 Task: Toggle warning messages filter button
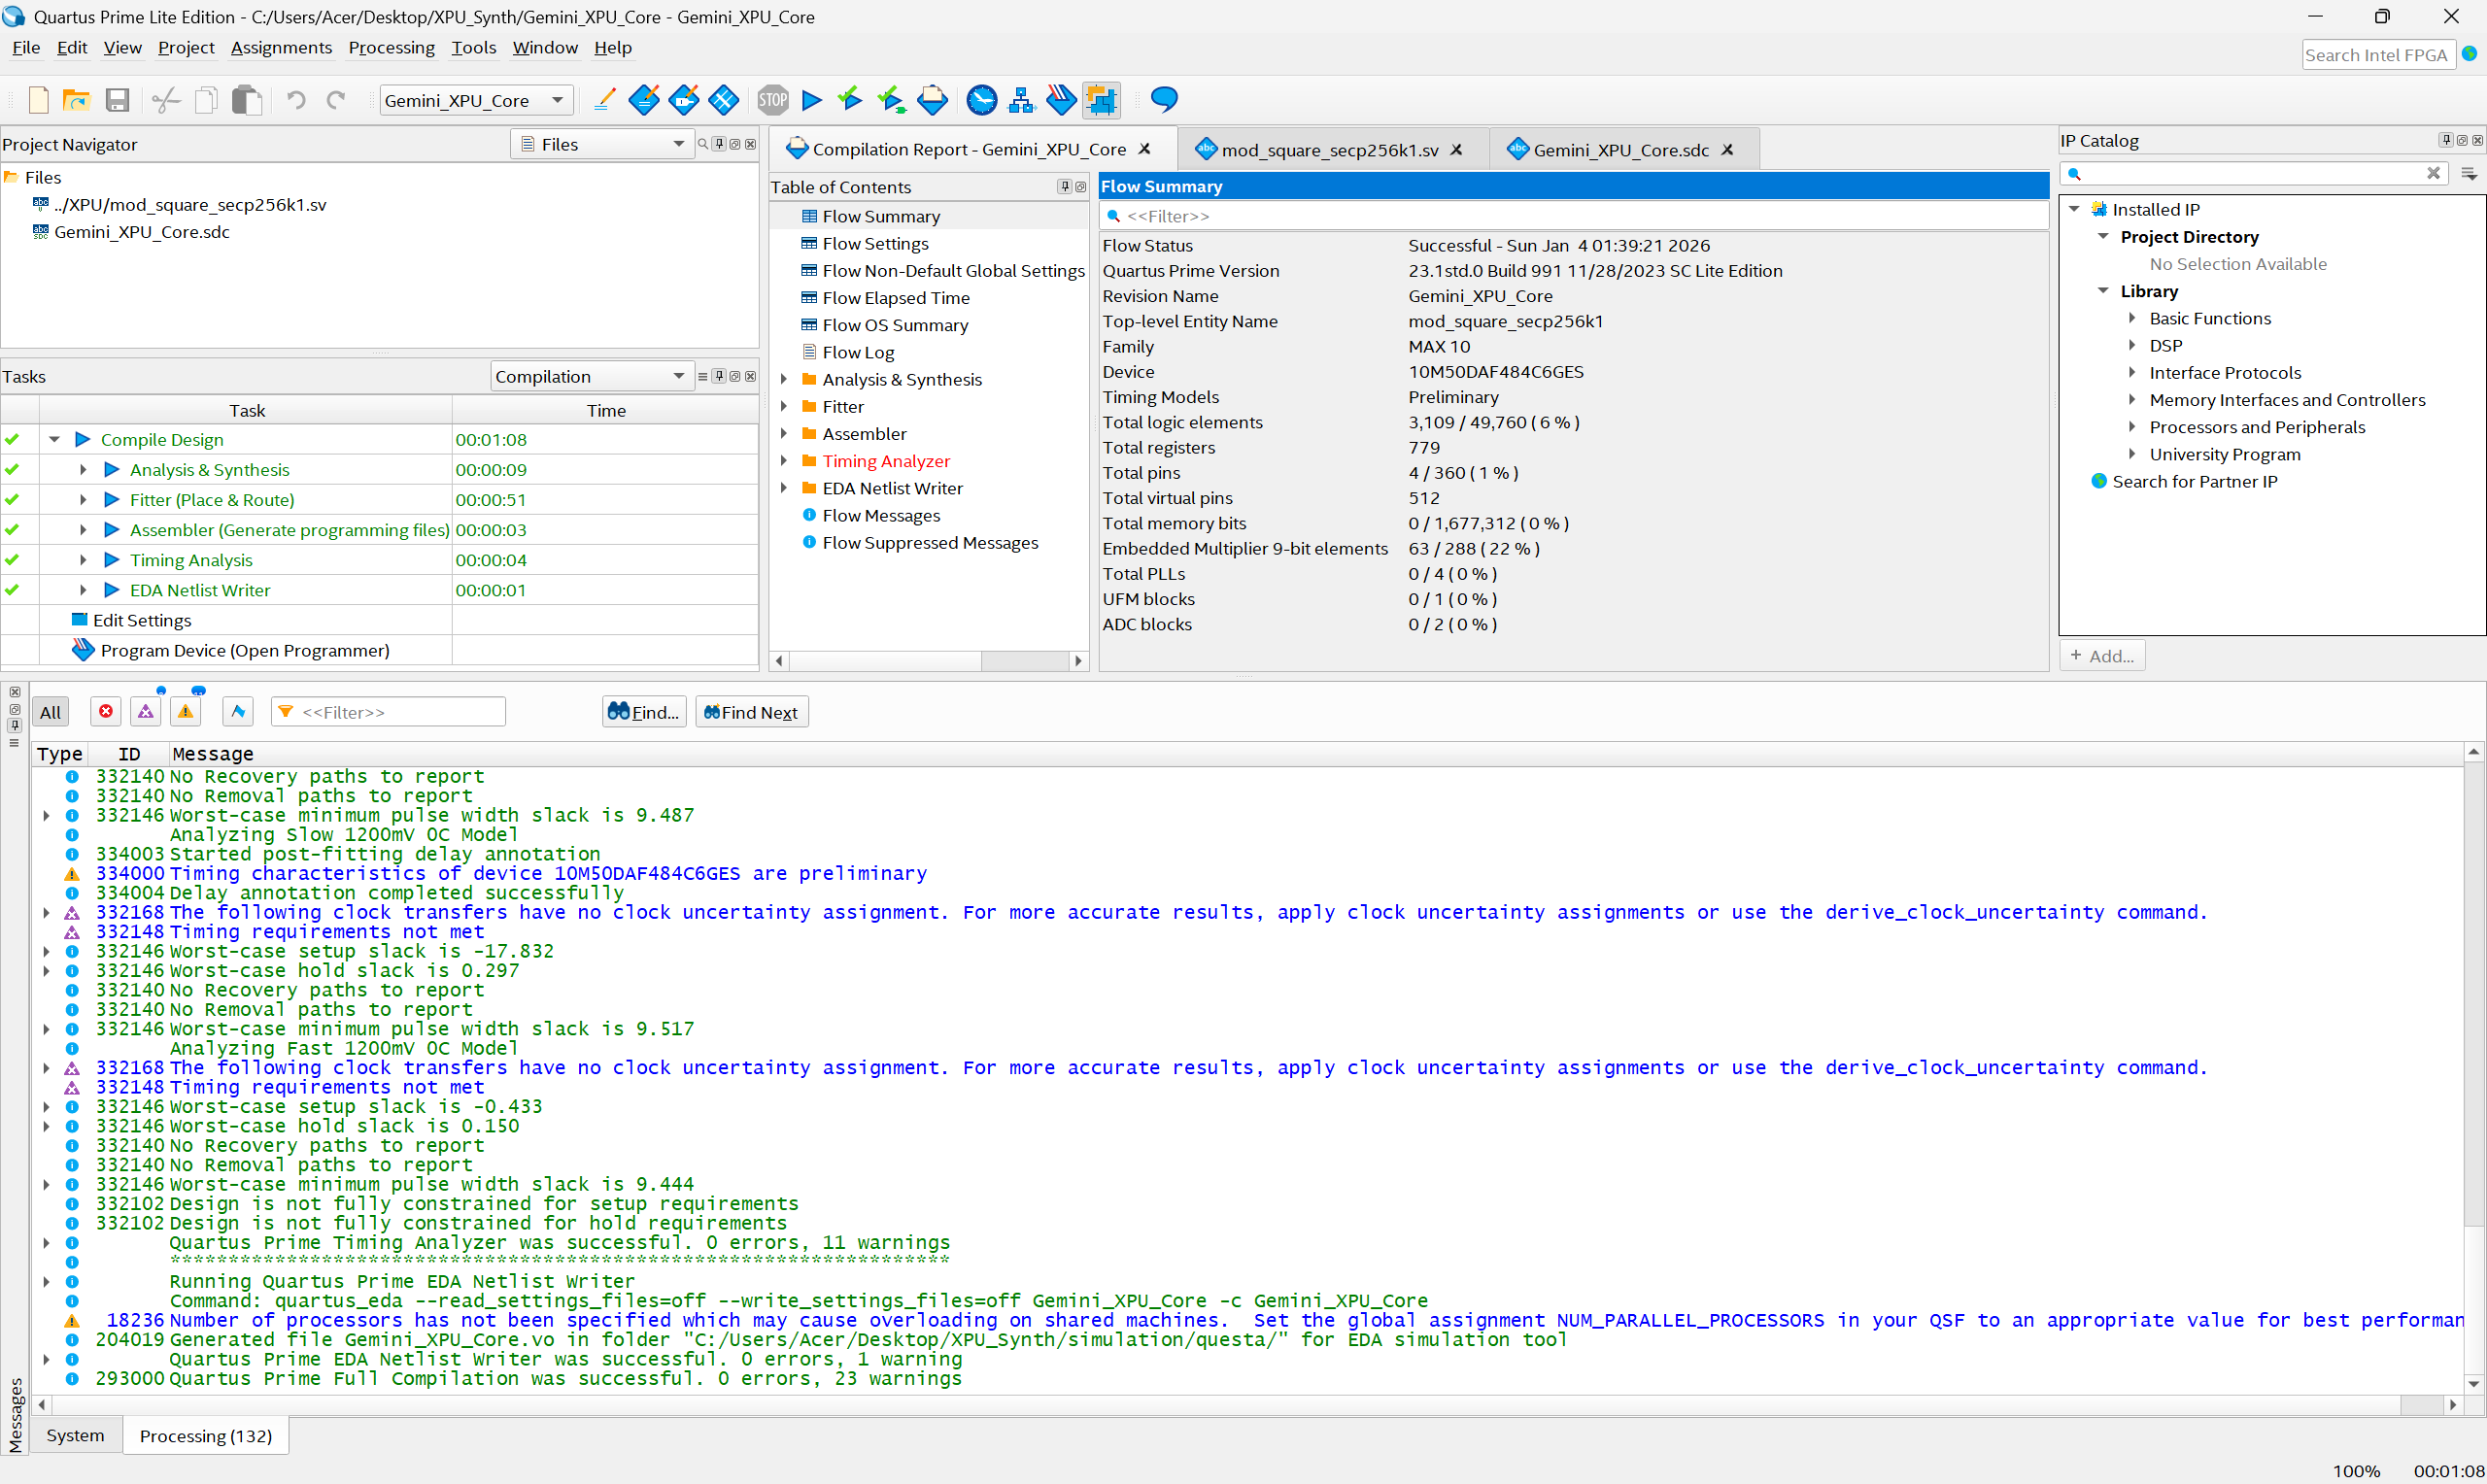coord(186,712)
